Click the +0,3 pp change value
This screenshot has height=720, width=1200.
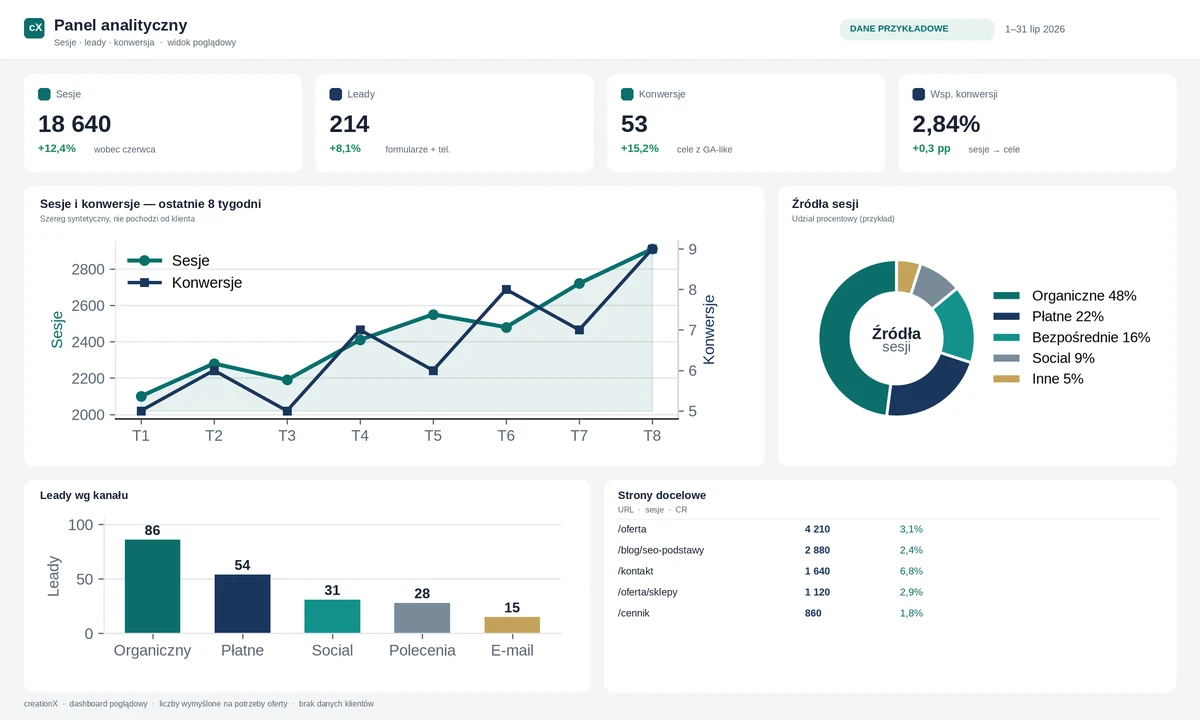(x=932, y=148)
